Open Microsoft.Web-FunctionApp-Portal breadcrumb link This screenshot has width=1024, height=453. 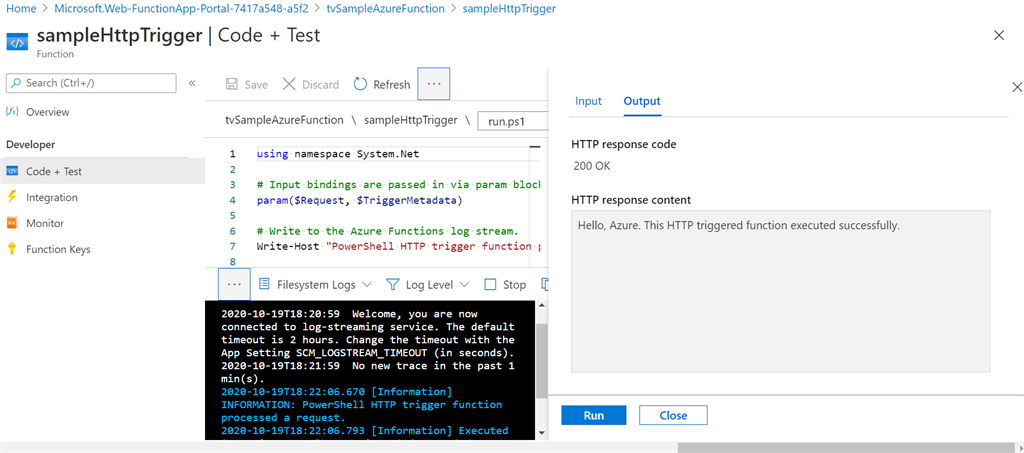pos(181,9)
